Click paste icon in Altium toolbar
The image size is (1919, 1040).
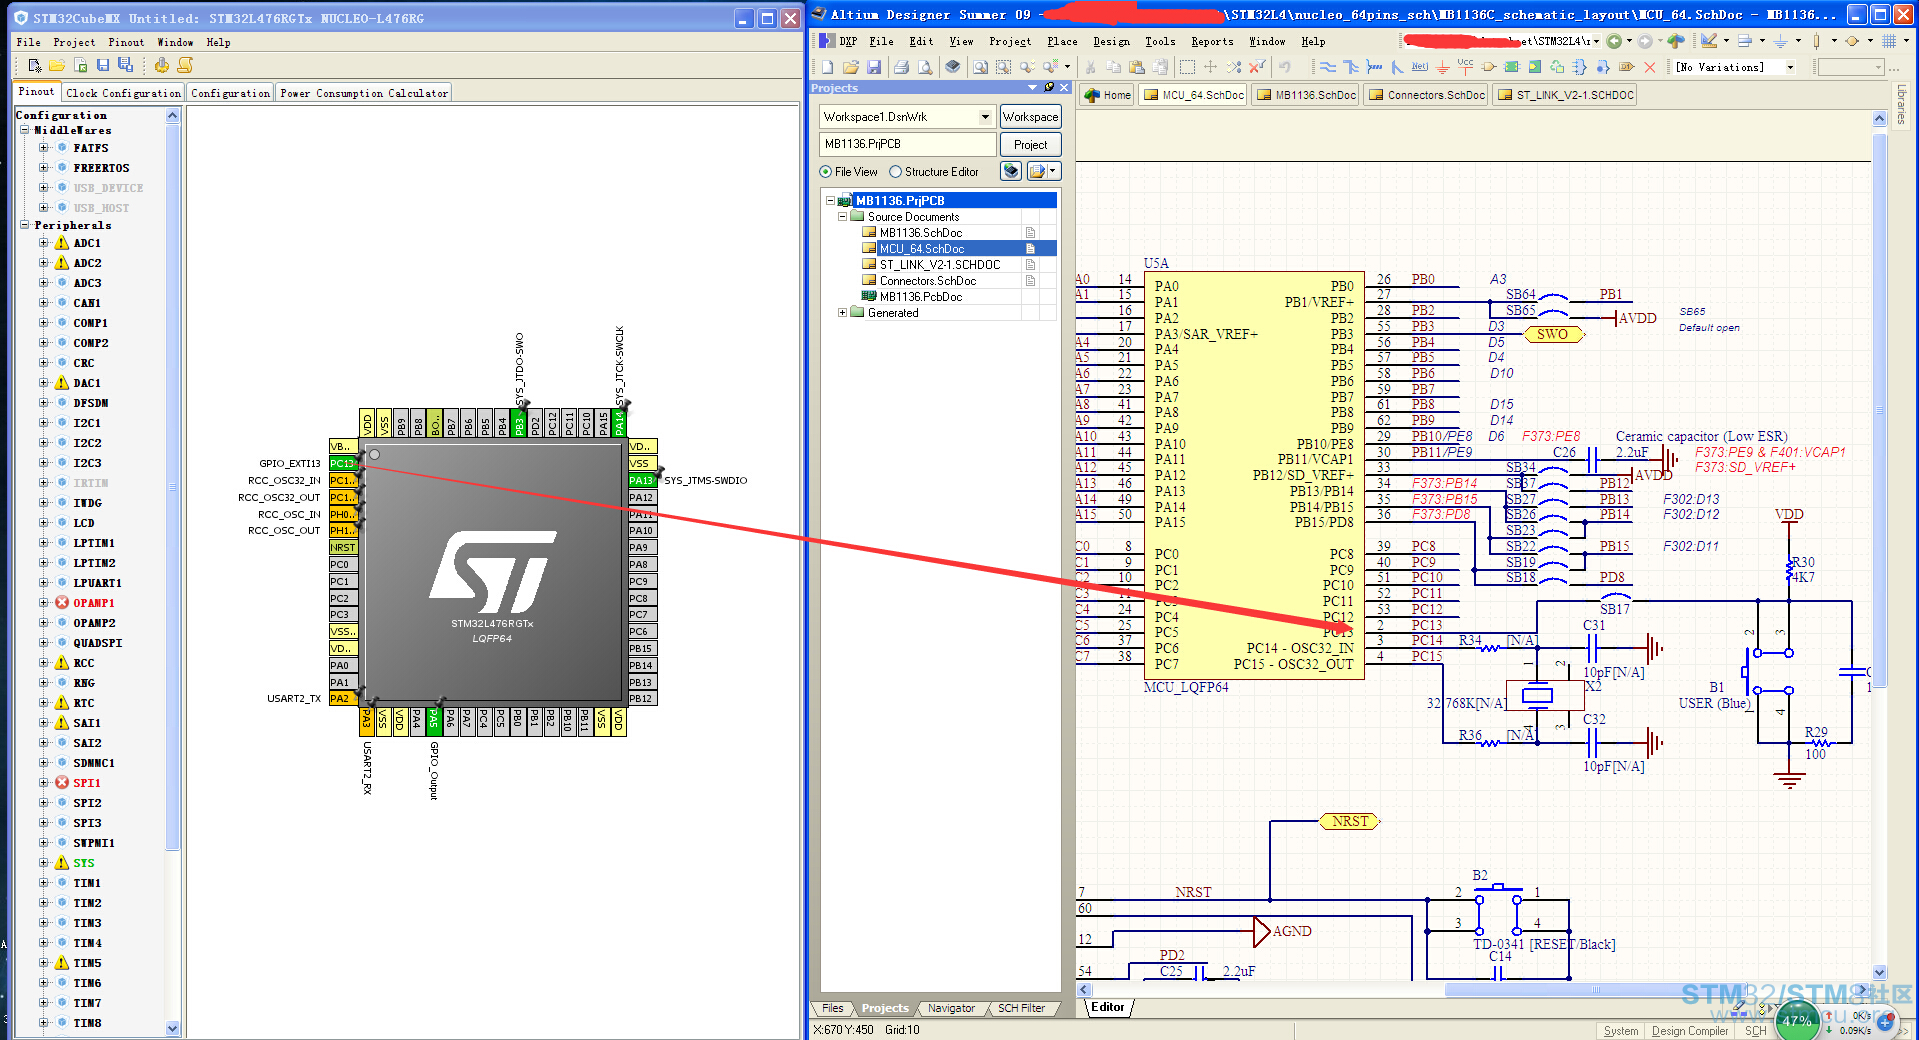[x=1136, y=67]
